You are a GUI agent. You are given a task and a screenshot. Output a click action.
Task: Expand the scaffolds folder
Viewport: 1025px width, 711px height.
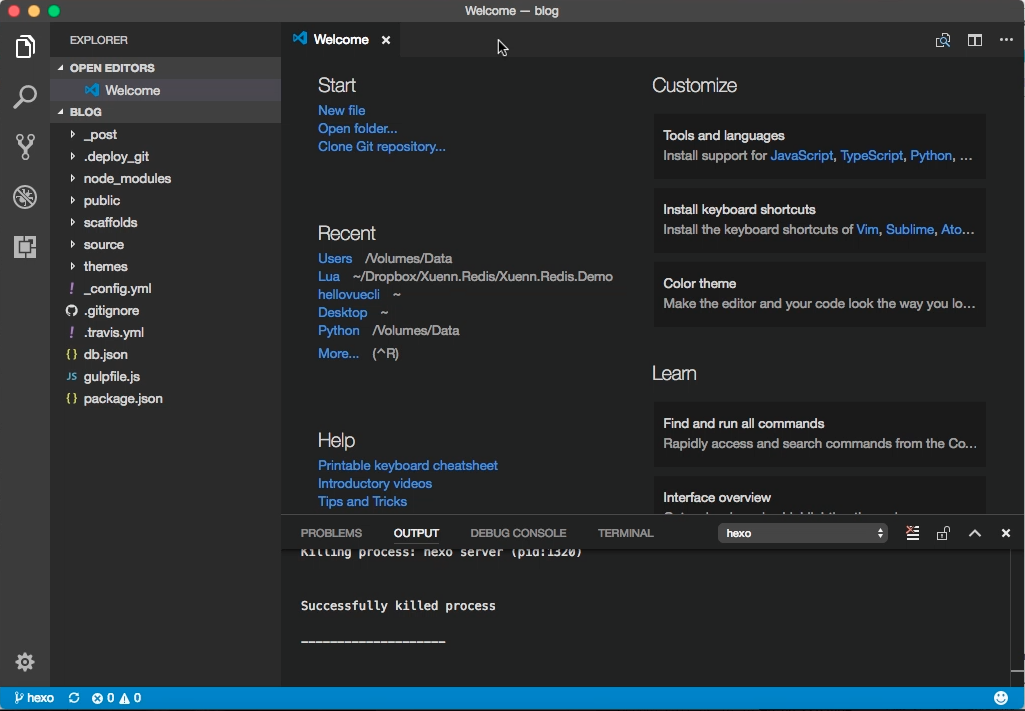(165, 222)
